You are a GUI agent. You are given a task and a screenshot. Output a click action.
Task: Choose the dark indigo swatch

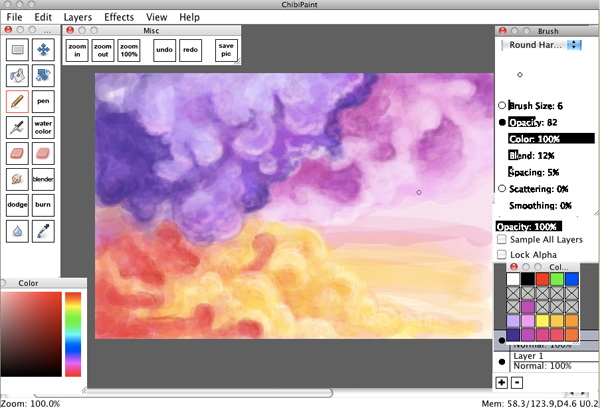tap(513, 335)
